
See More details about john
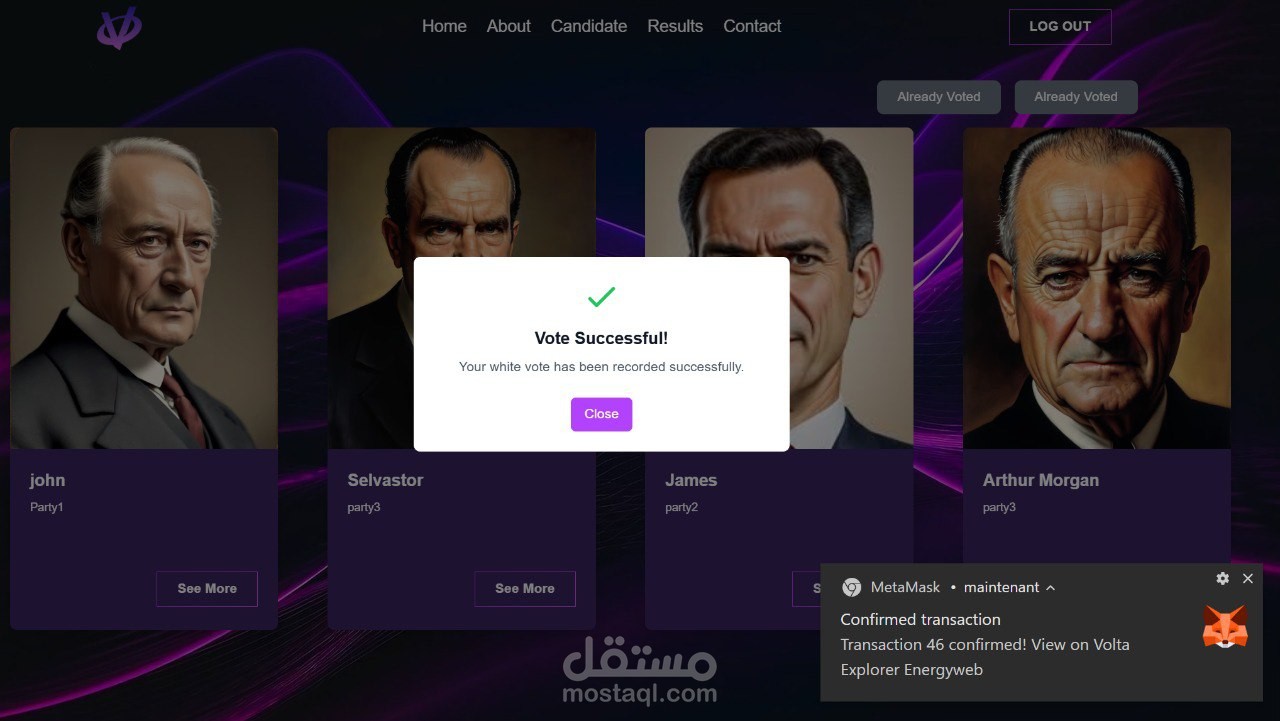click(x=207, y=588)
